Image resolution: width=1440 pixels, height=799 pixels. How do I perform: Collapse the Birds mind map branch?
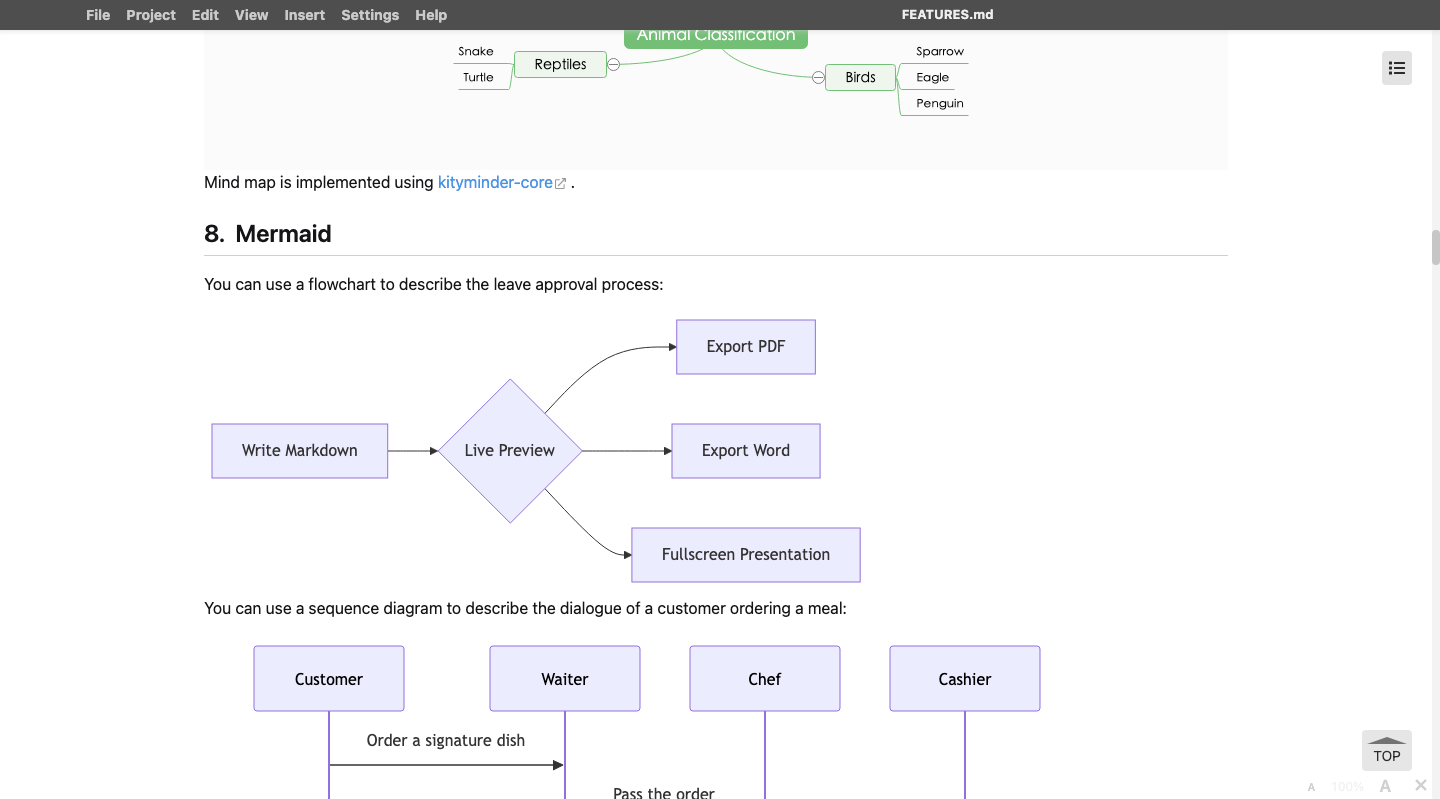click(818, 77)
